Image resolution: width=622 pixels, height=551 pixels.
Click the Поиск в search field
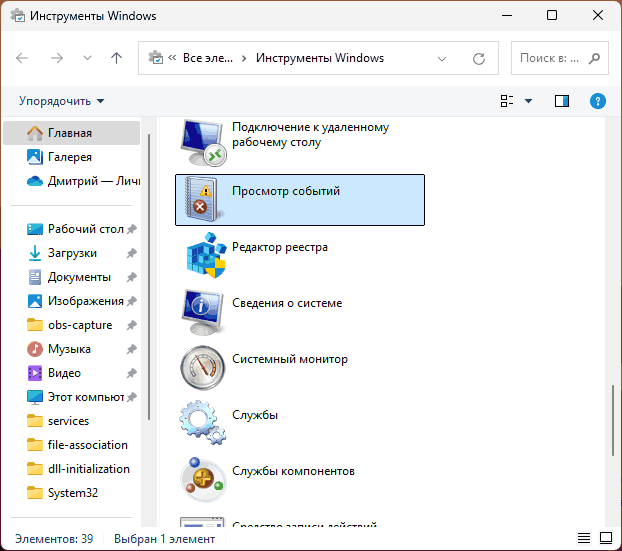pos(560,58)
